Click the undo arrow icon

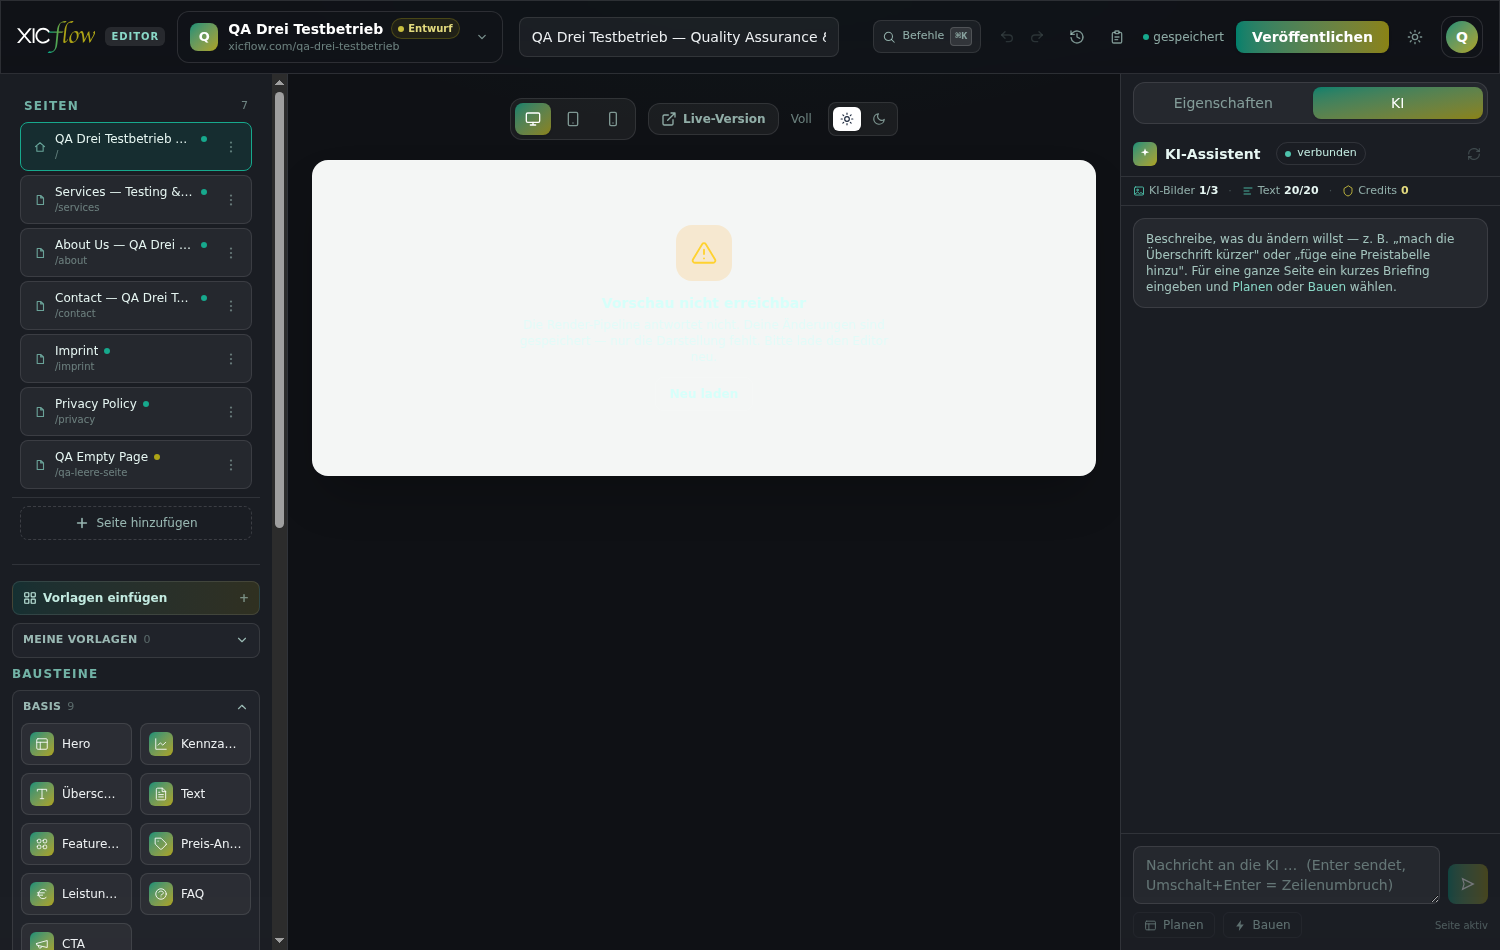[x=1007, y=37]
